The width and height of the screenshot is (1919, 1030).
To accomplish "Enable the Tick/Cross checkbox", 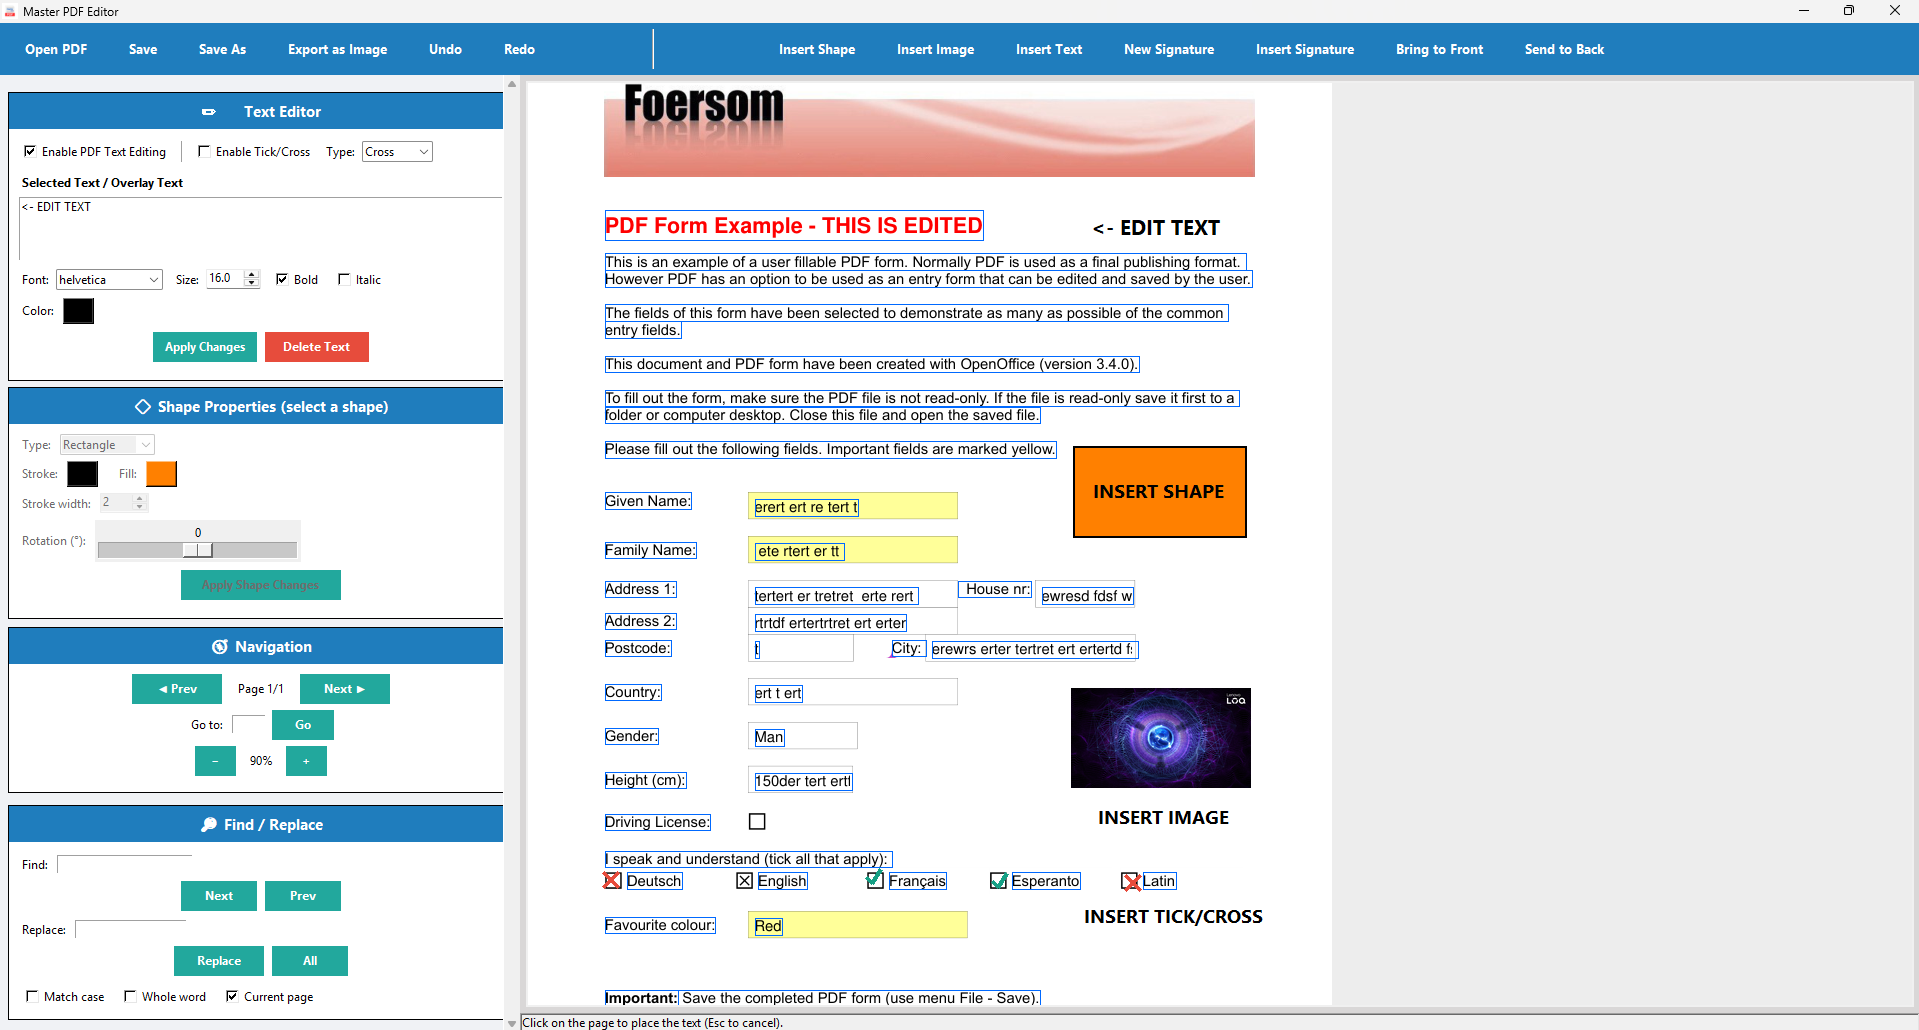I will click(x=204, y=151).
